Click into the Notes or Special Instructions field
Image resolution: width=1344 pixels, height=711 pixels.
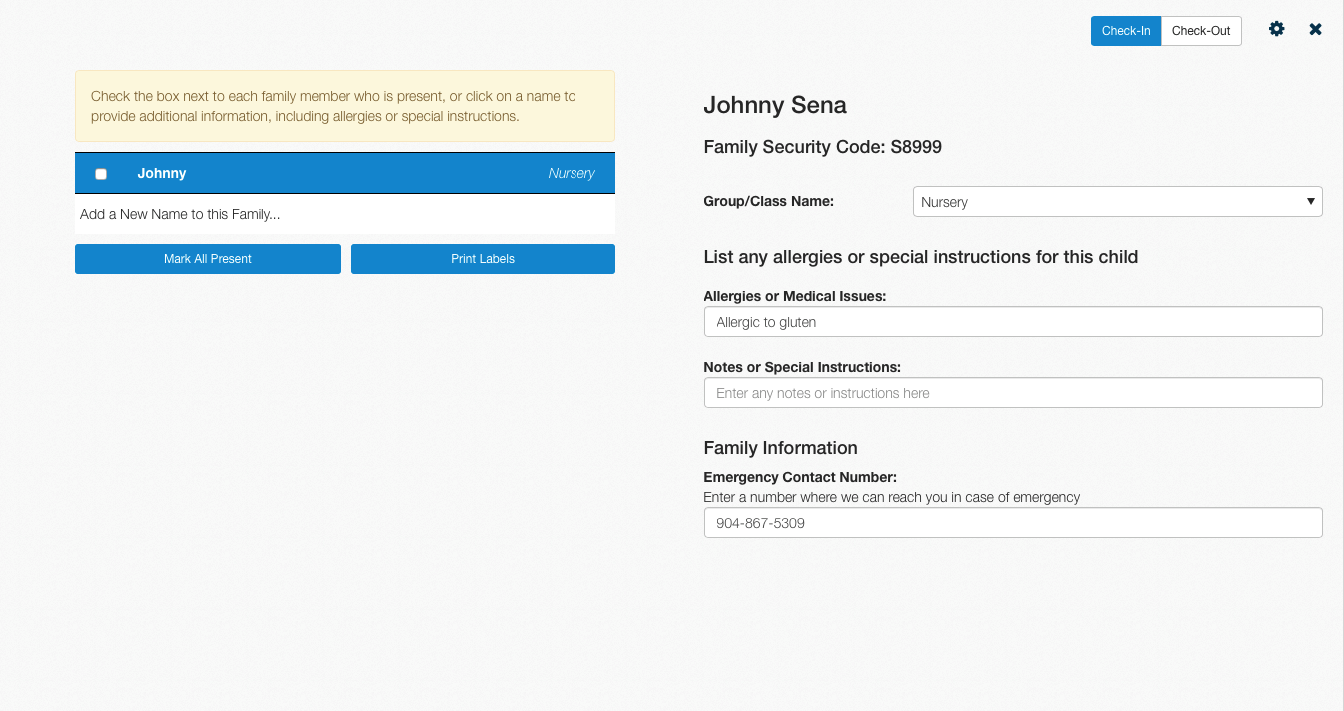coord(1013,393)
